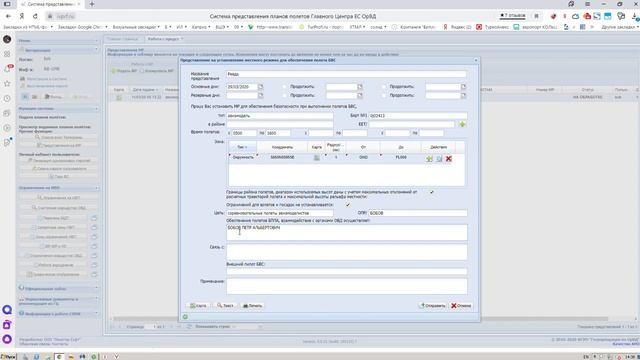Collapse the Ограничения на ИВП panel

coord(97,188)
